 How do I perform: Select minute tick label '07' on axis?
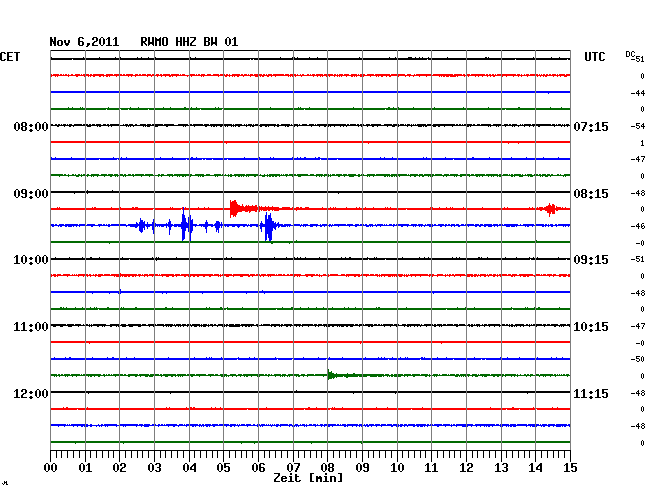pos(293,468)
